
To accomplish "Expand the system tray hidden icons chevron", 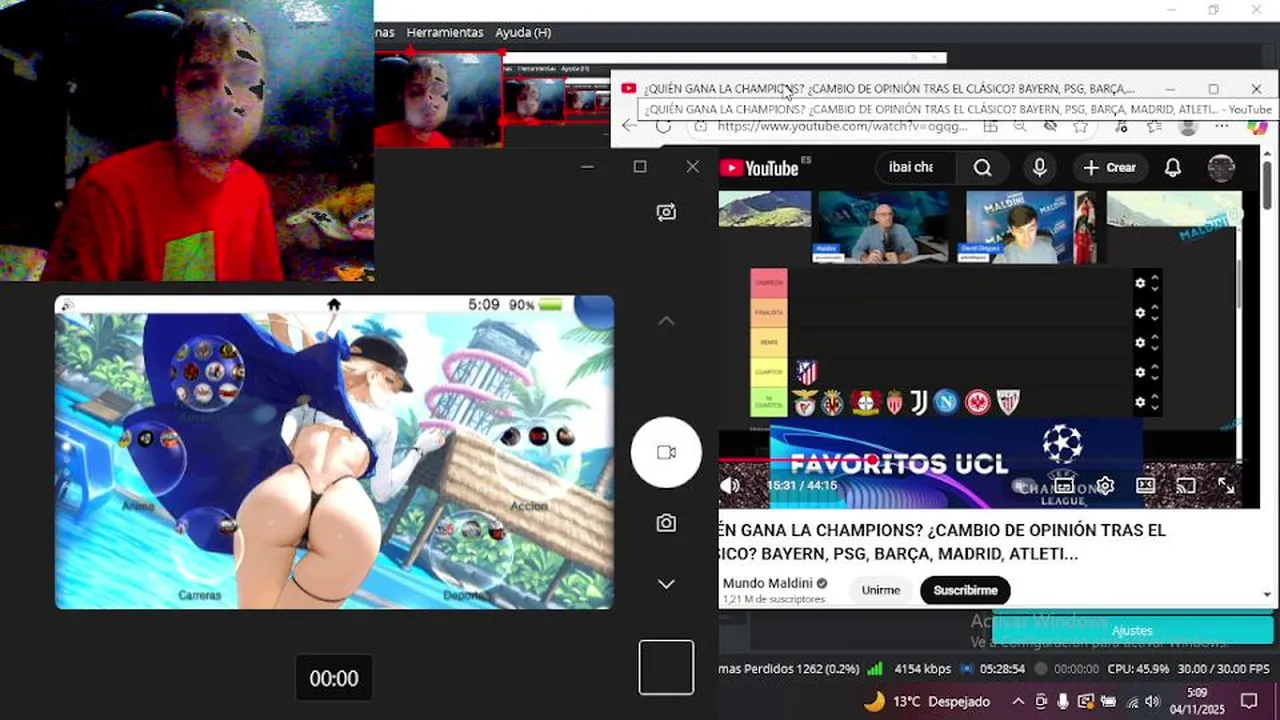I will tap(1018, 701).
